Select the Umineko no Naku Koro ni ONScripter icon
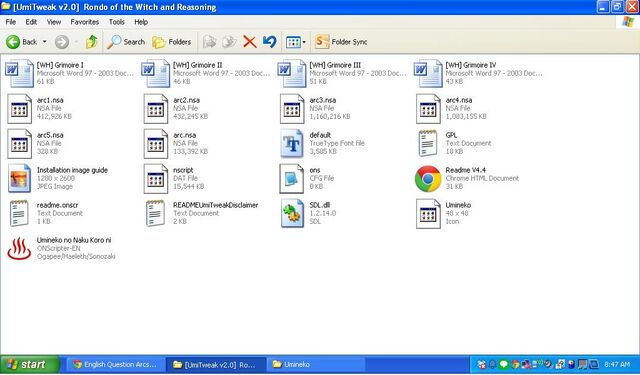Image resolution: width=640 pixels, height=375 pixels. 19,249
